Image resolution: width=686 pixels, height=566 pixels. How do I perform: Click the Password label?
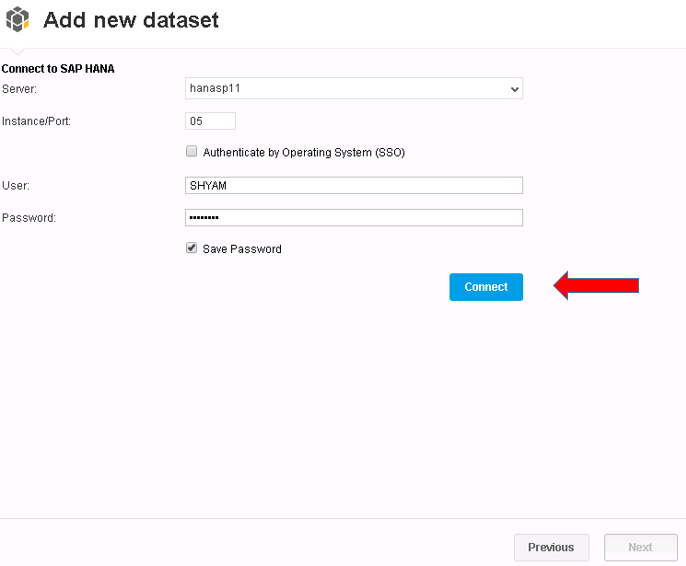[x=29, y=218]
